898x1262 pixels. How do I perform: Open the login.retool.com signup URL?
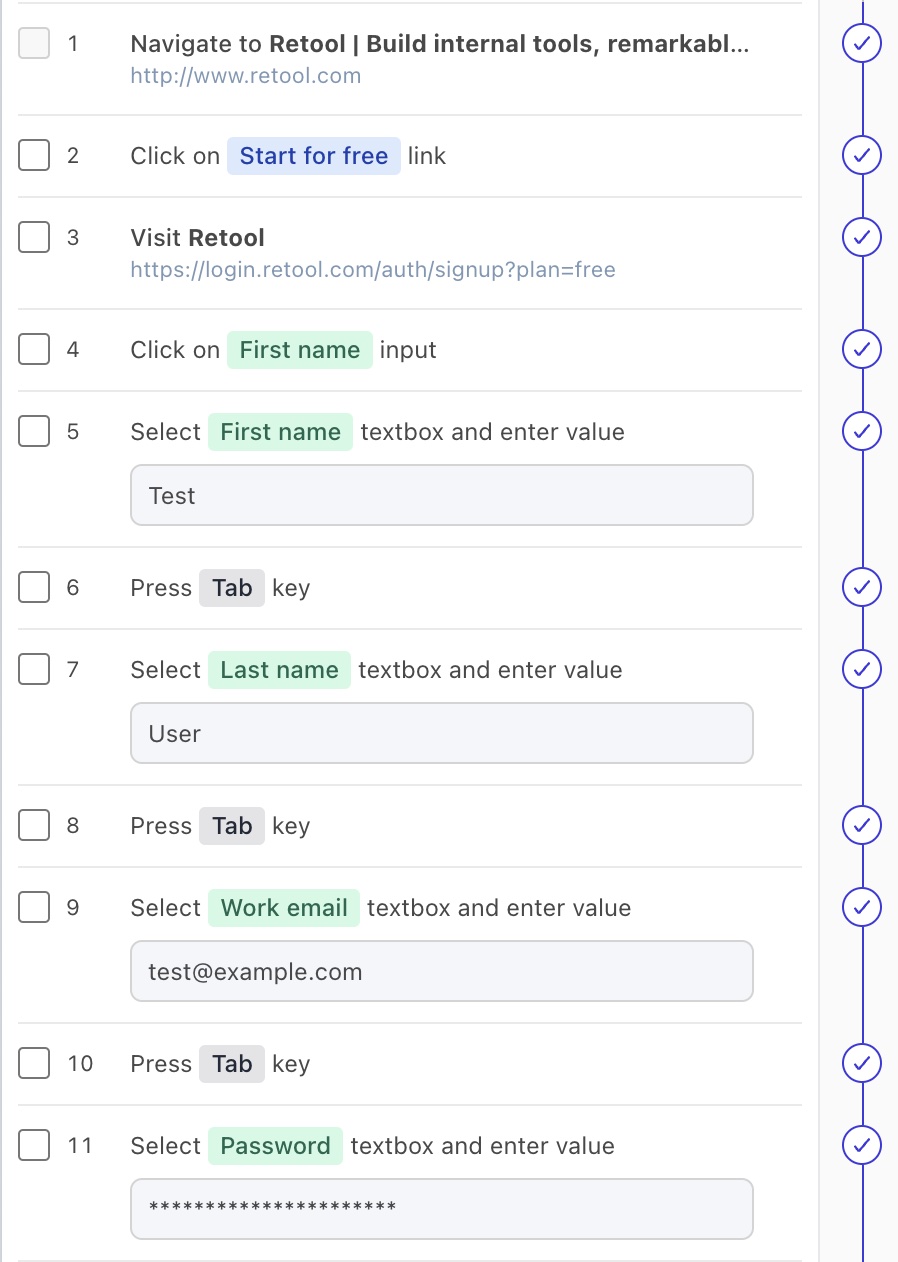372,270
